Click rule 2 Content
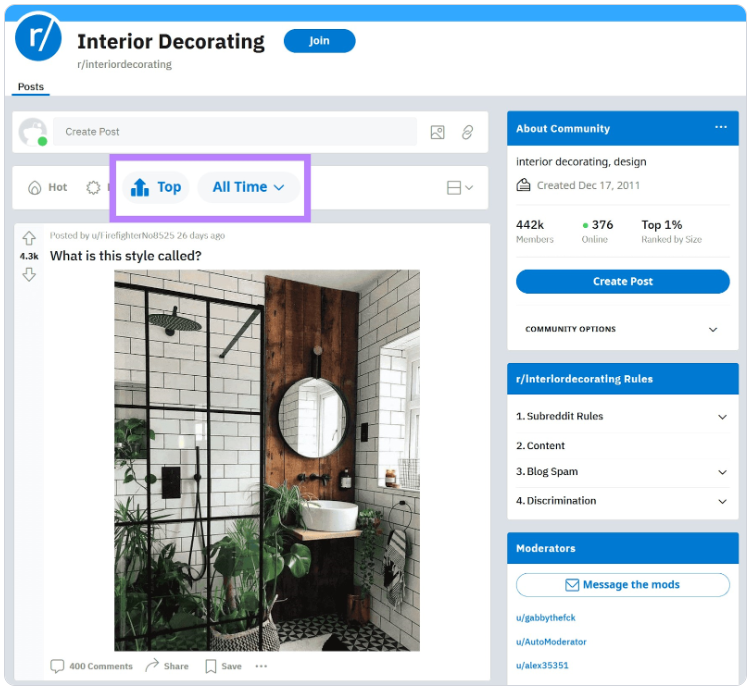753x690 pixels. point(540,446)
